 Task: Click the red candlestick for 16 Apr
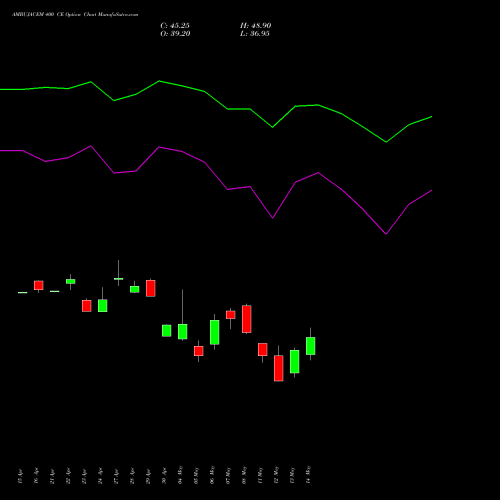tap(39, 285)
